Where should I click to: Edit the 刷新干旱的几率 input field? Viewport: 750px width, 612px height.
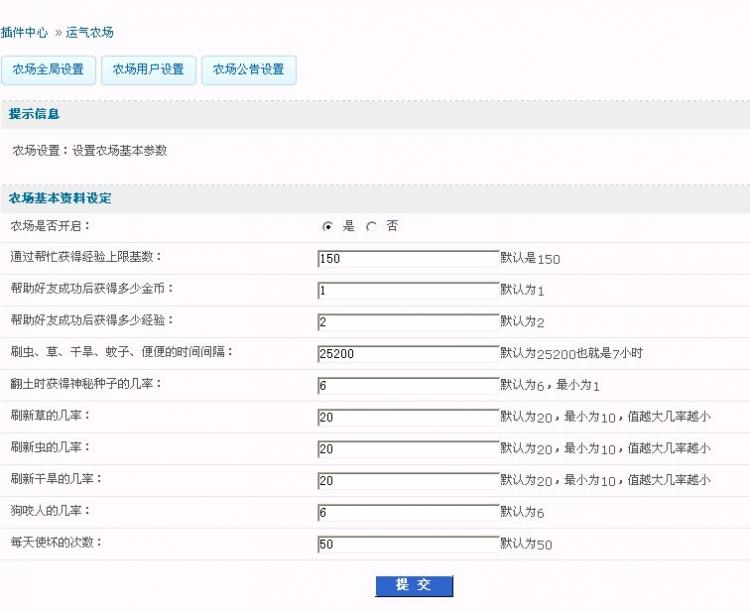(407, 480)
